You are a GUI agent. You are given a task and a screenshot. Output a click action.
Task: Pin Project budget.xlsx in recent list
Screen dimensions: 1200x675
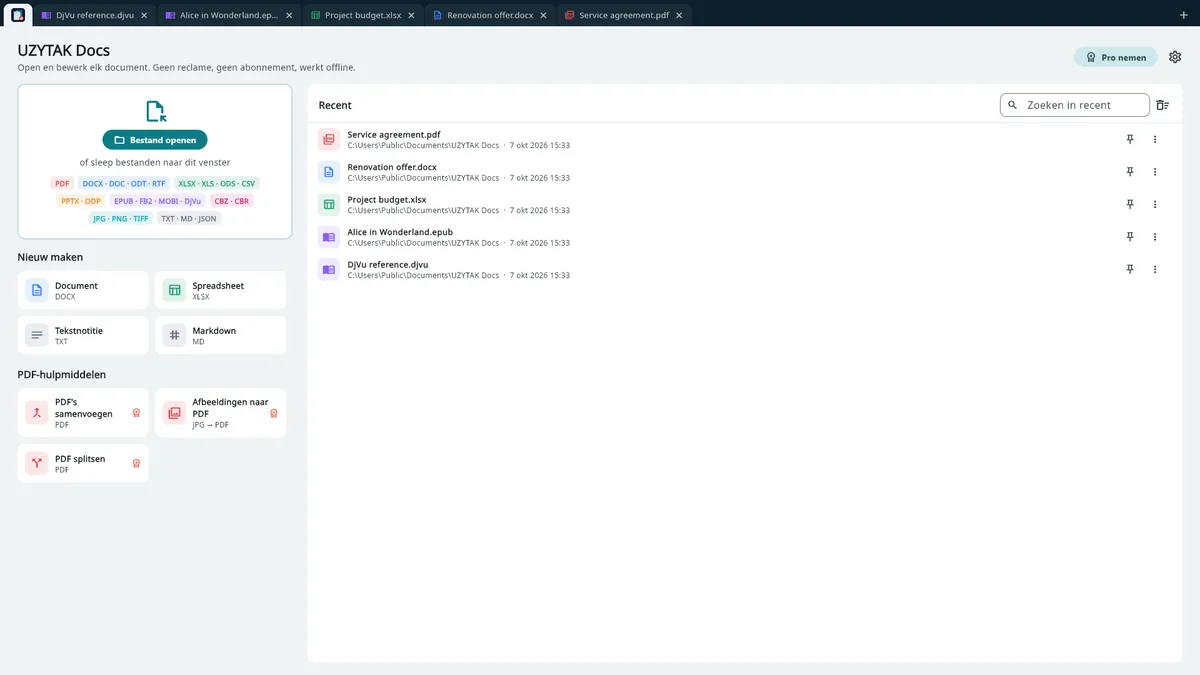[1130, 205]
